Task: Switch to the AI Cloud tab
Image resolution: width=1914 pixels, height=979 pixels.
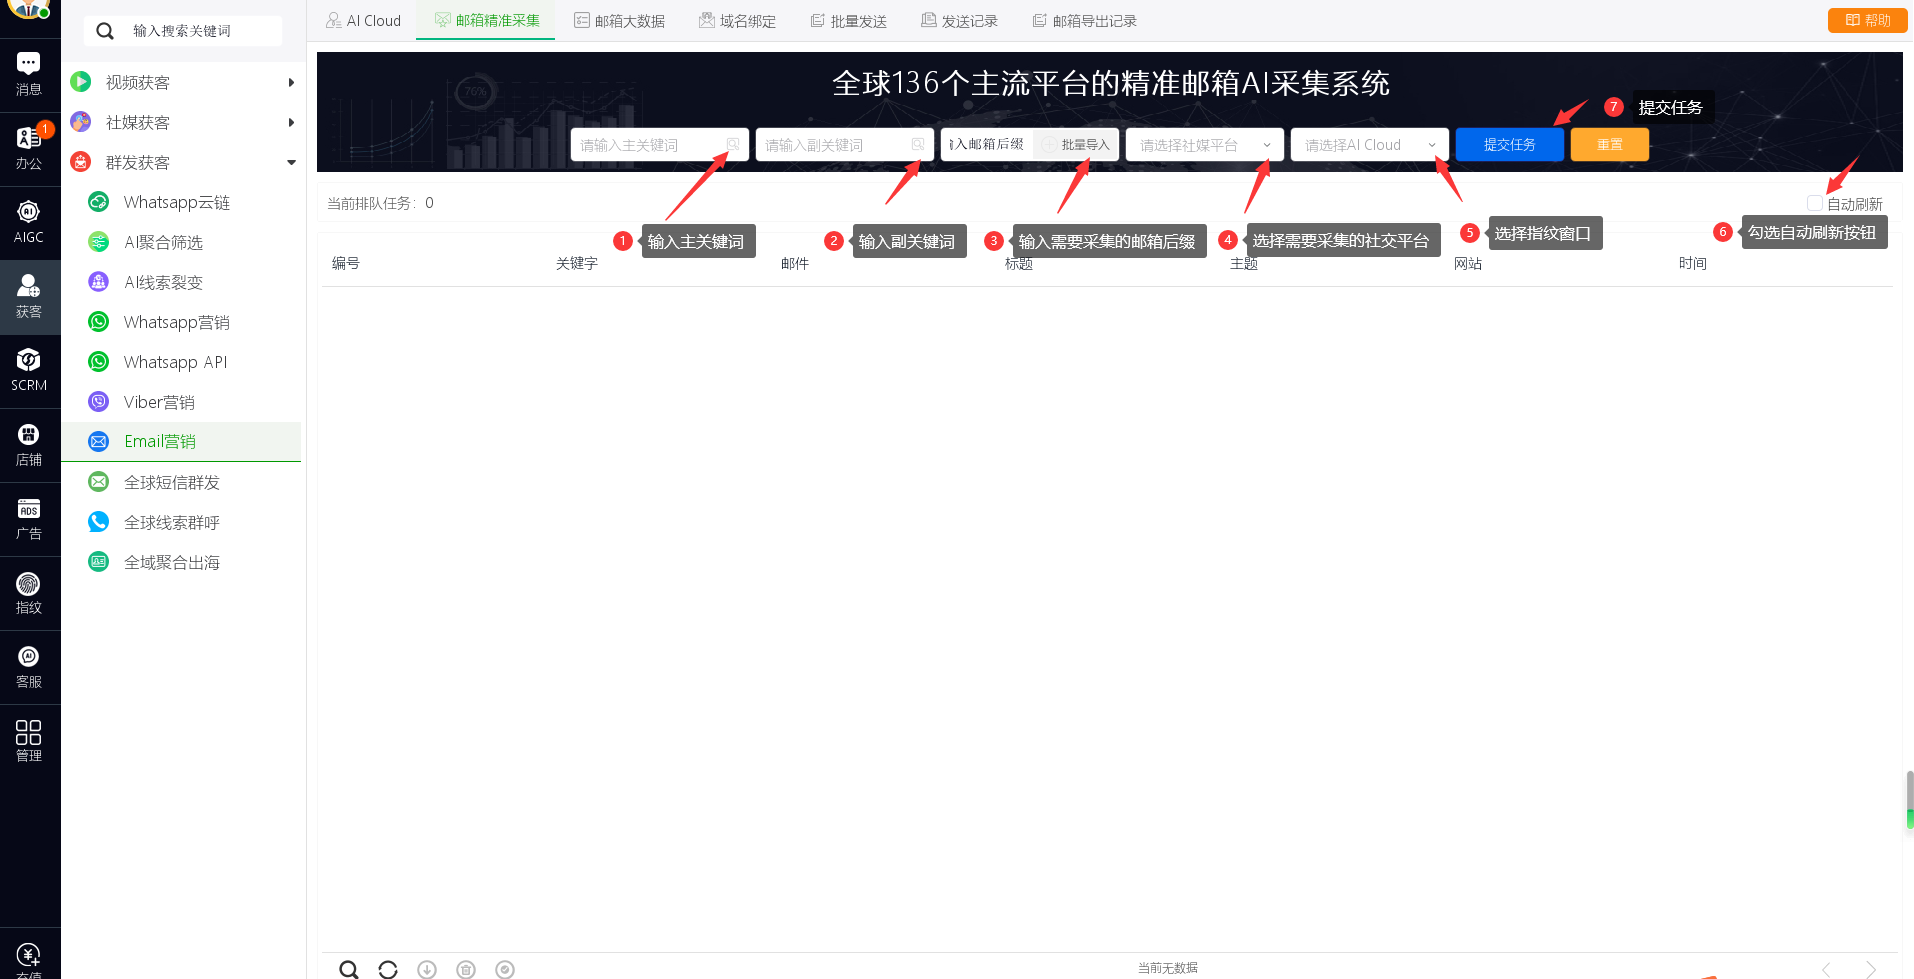Action: point(363,21)
